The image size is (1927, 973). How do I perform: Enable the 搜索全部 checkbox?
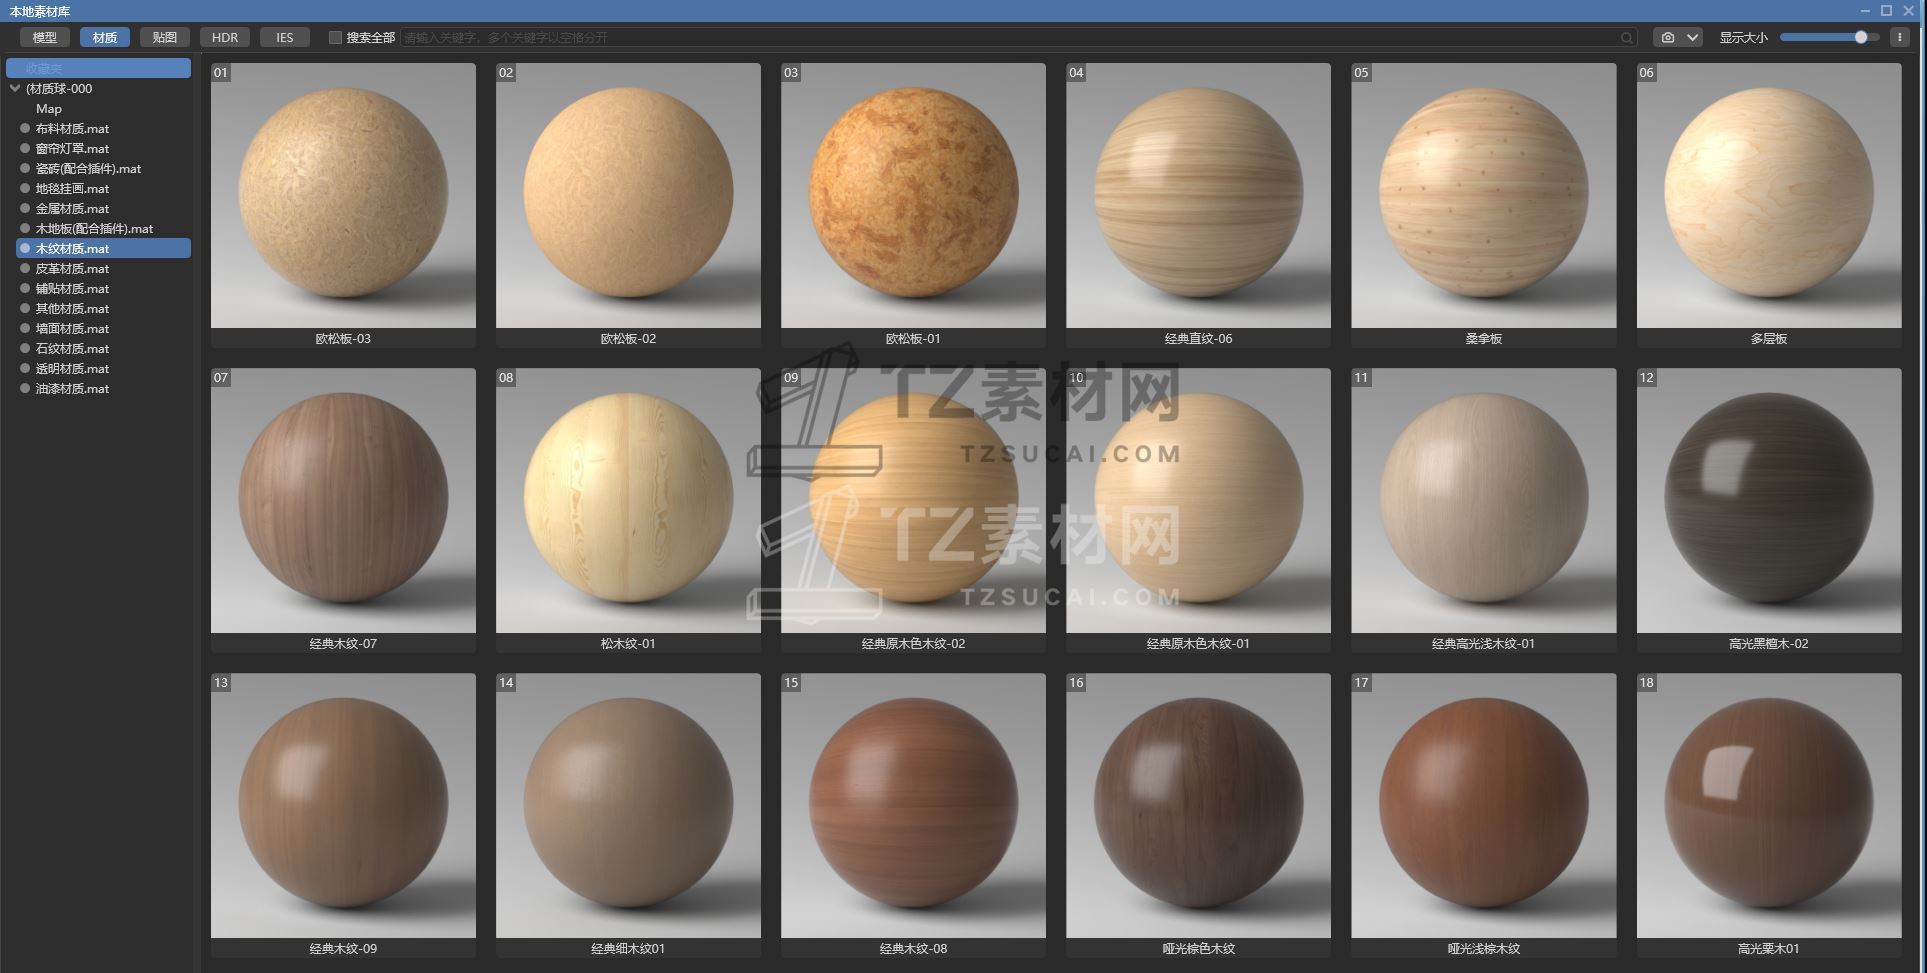click(335, 37)
